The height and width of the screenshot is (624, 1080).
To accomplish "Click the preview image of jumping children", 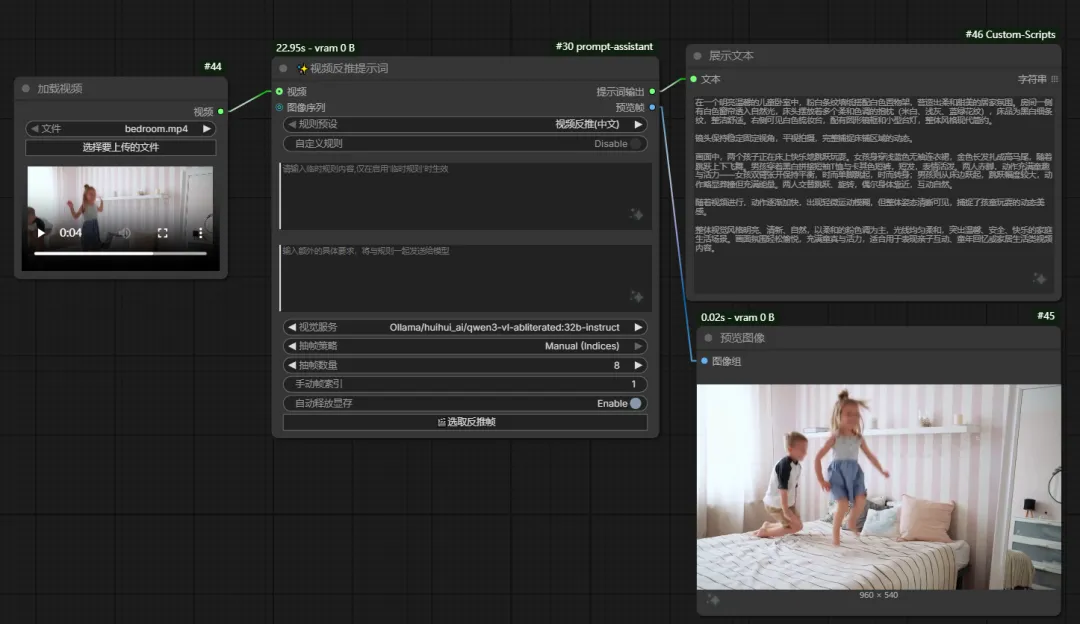I will click(x=878, y=486).
